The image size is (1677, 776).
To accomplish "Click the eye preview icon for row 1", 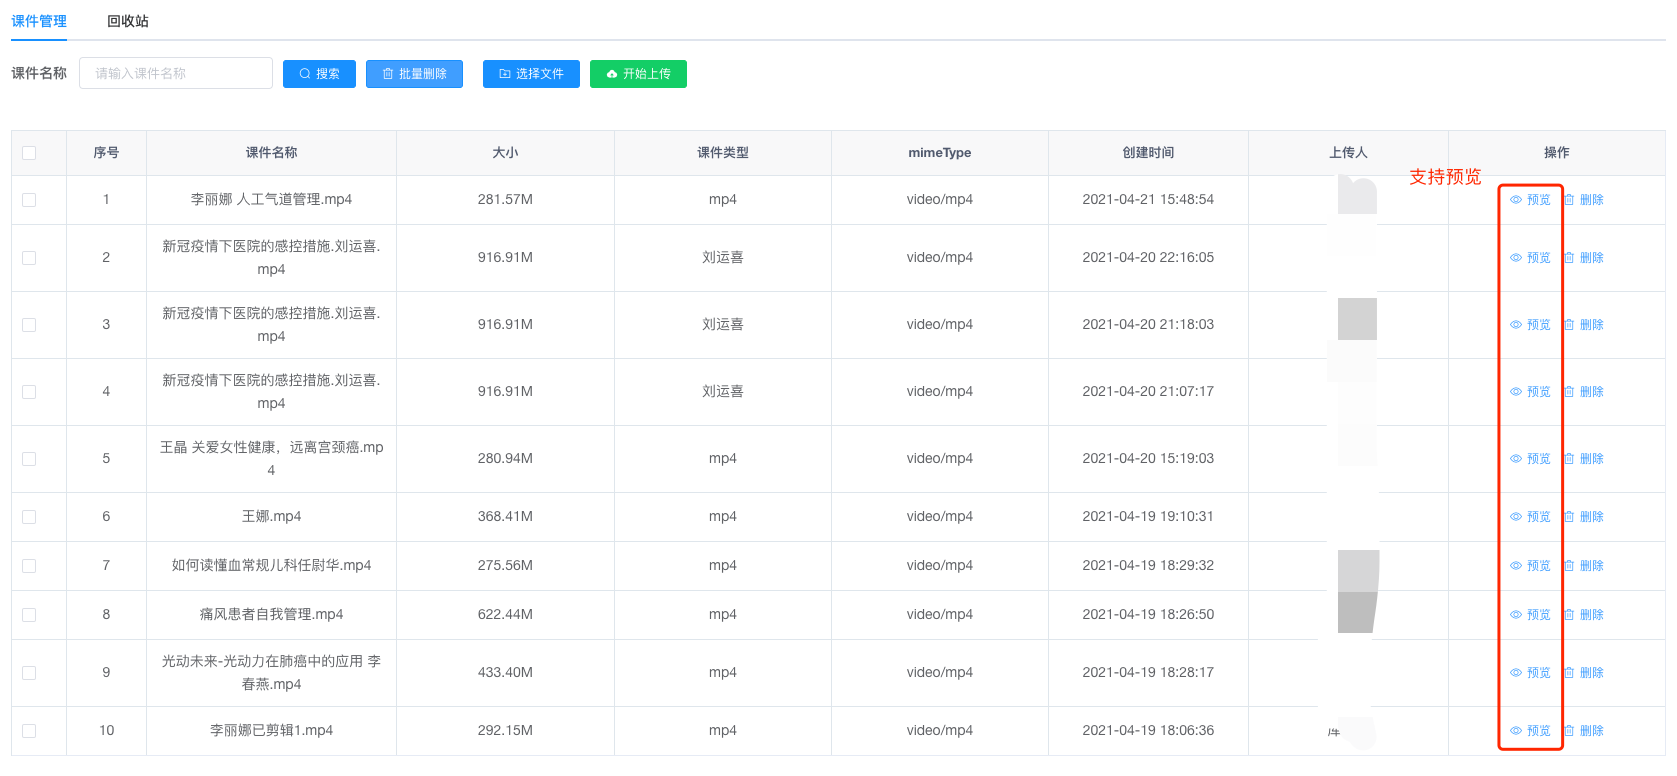I will [1516, 200].
